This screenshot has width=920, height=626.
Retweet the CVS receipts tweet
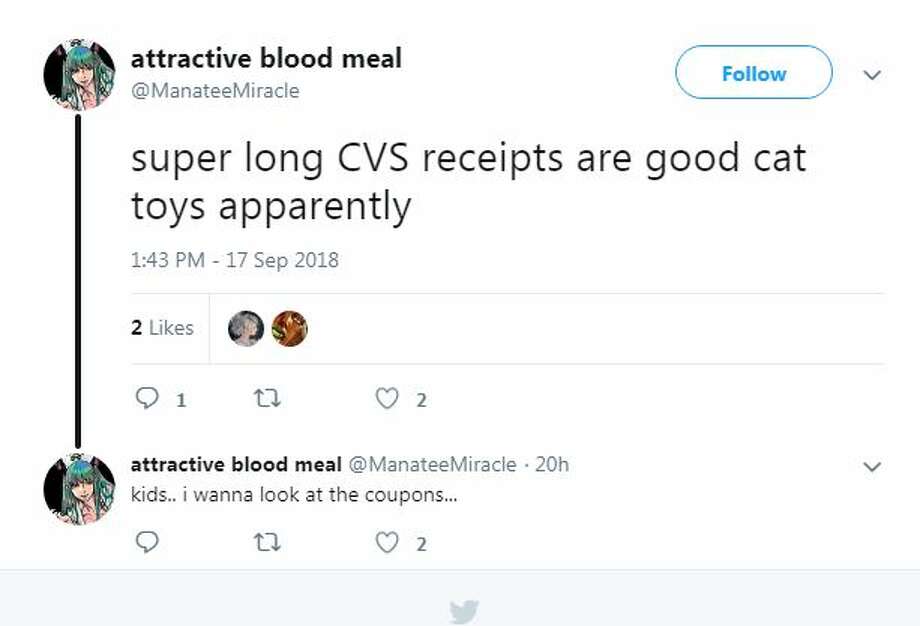click(266, 397)
